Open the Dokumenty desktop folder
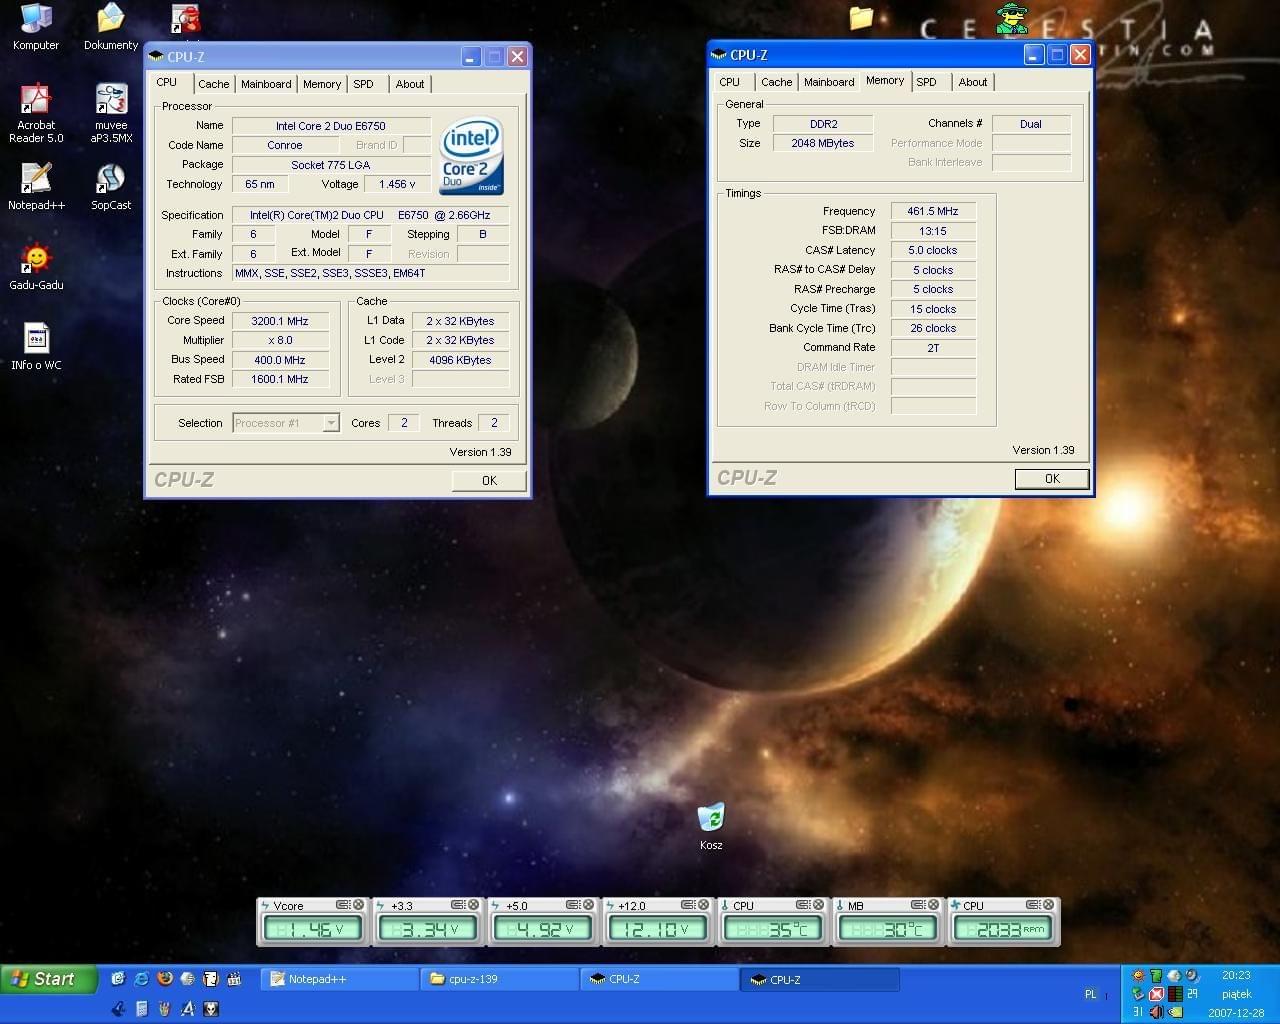 tap(111, 26)
